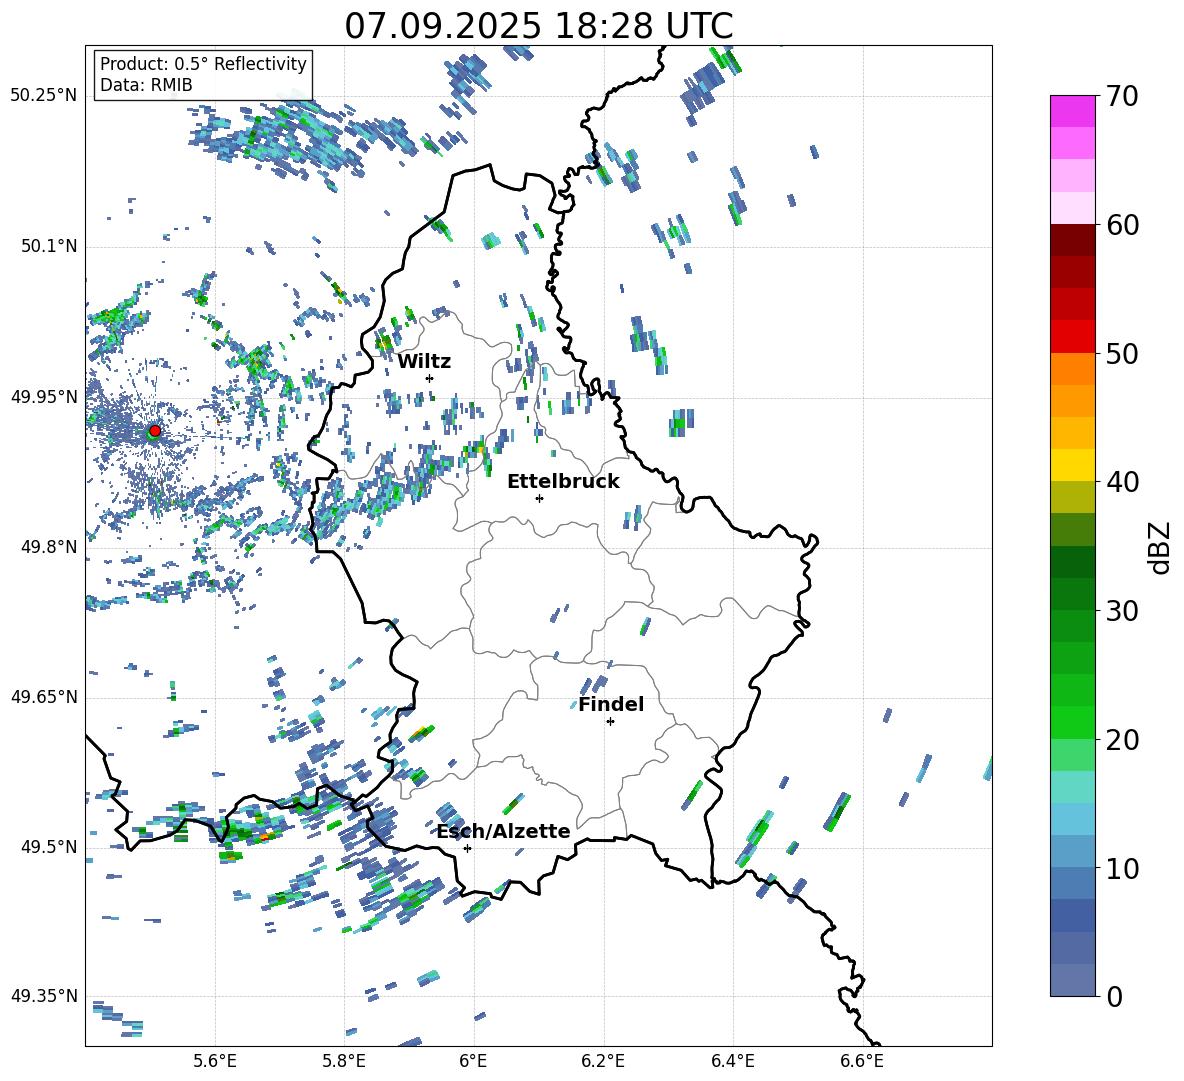Click the magenta top segment of colorbar
The width and height of the screenshot is (1184, 1081).
pyautogui.click(x=1073, y=111)
